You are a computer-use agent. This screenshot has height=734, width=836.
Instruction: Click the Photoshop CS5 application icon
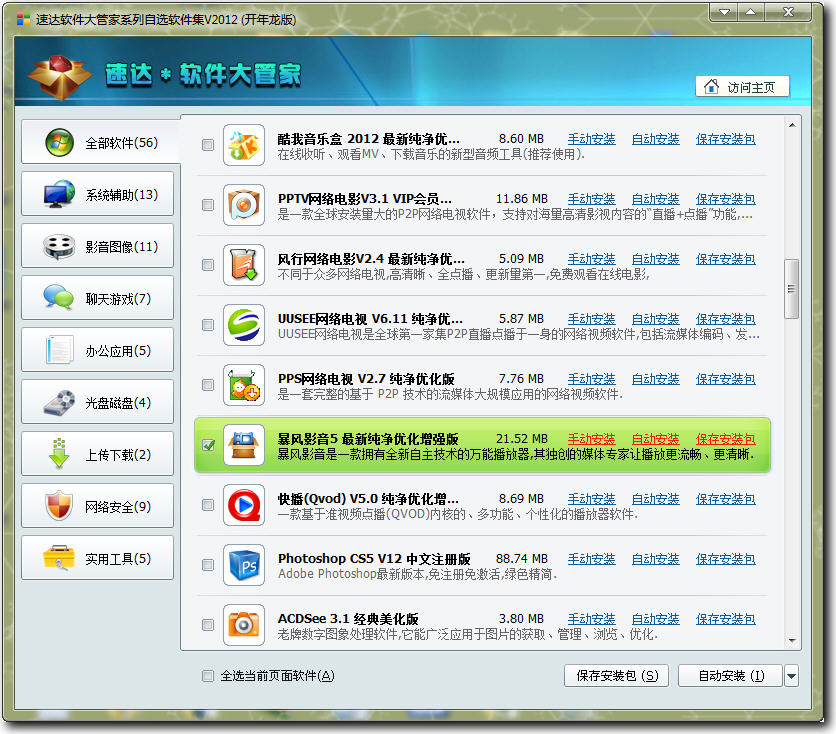[x=243, y=565]
